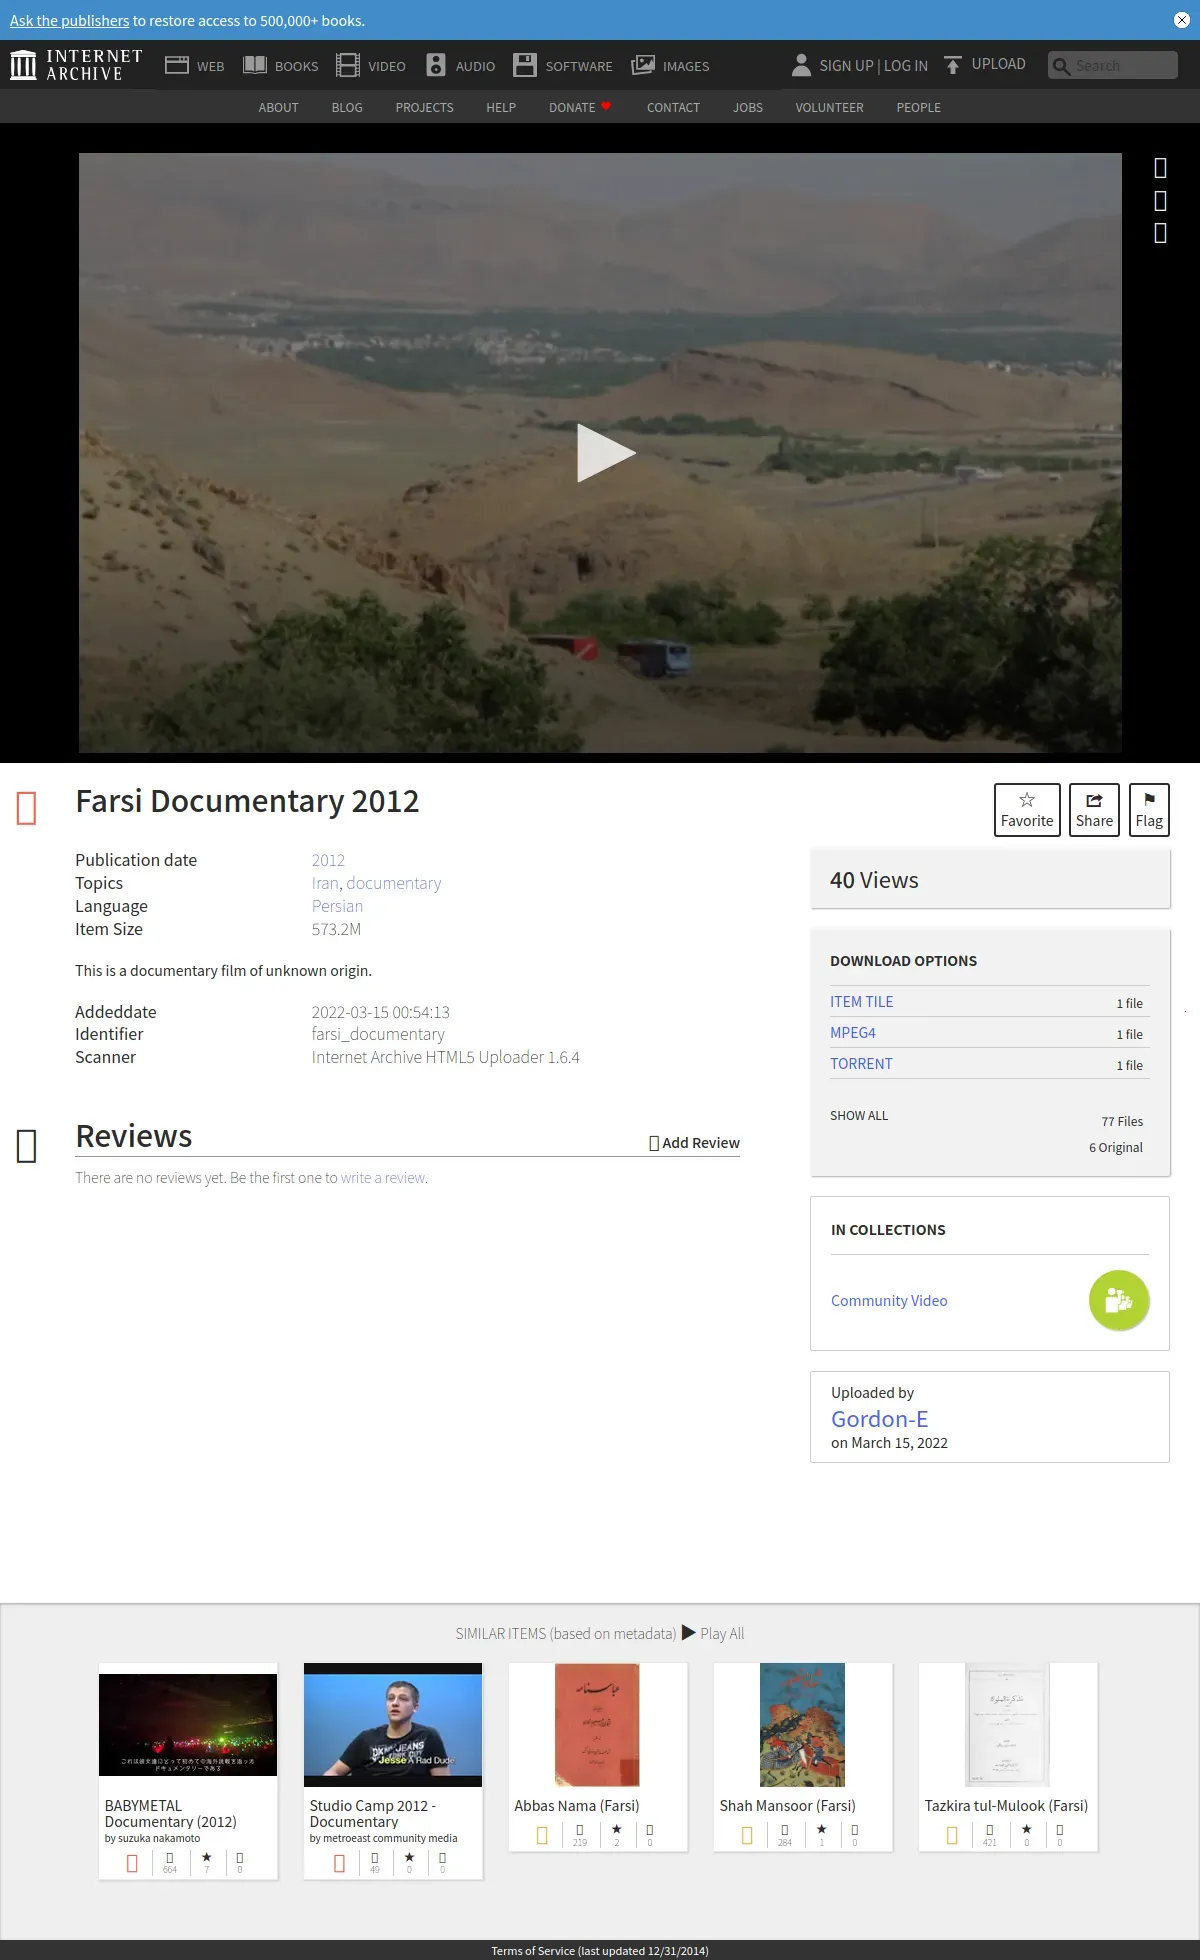This screenshot has width=1200, height=1960.
Task: Favorite this item with the star button
Action: click(x=1027, y=810)
